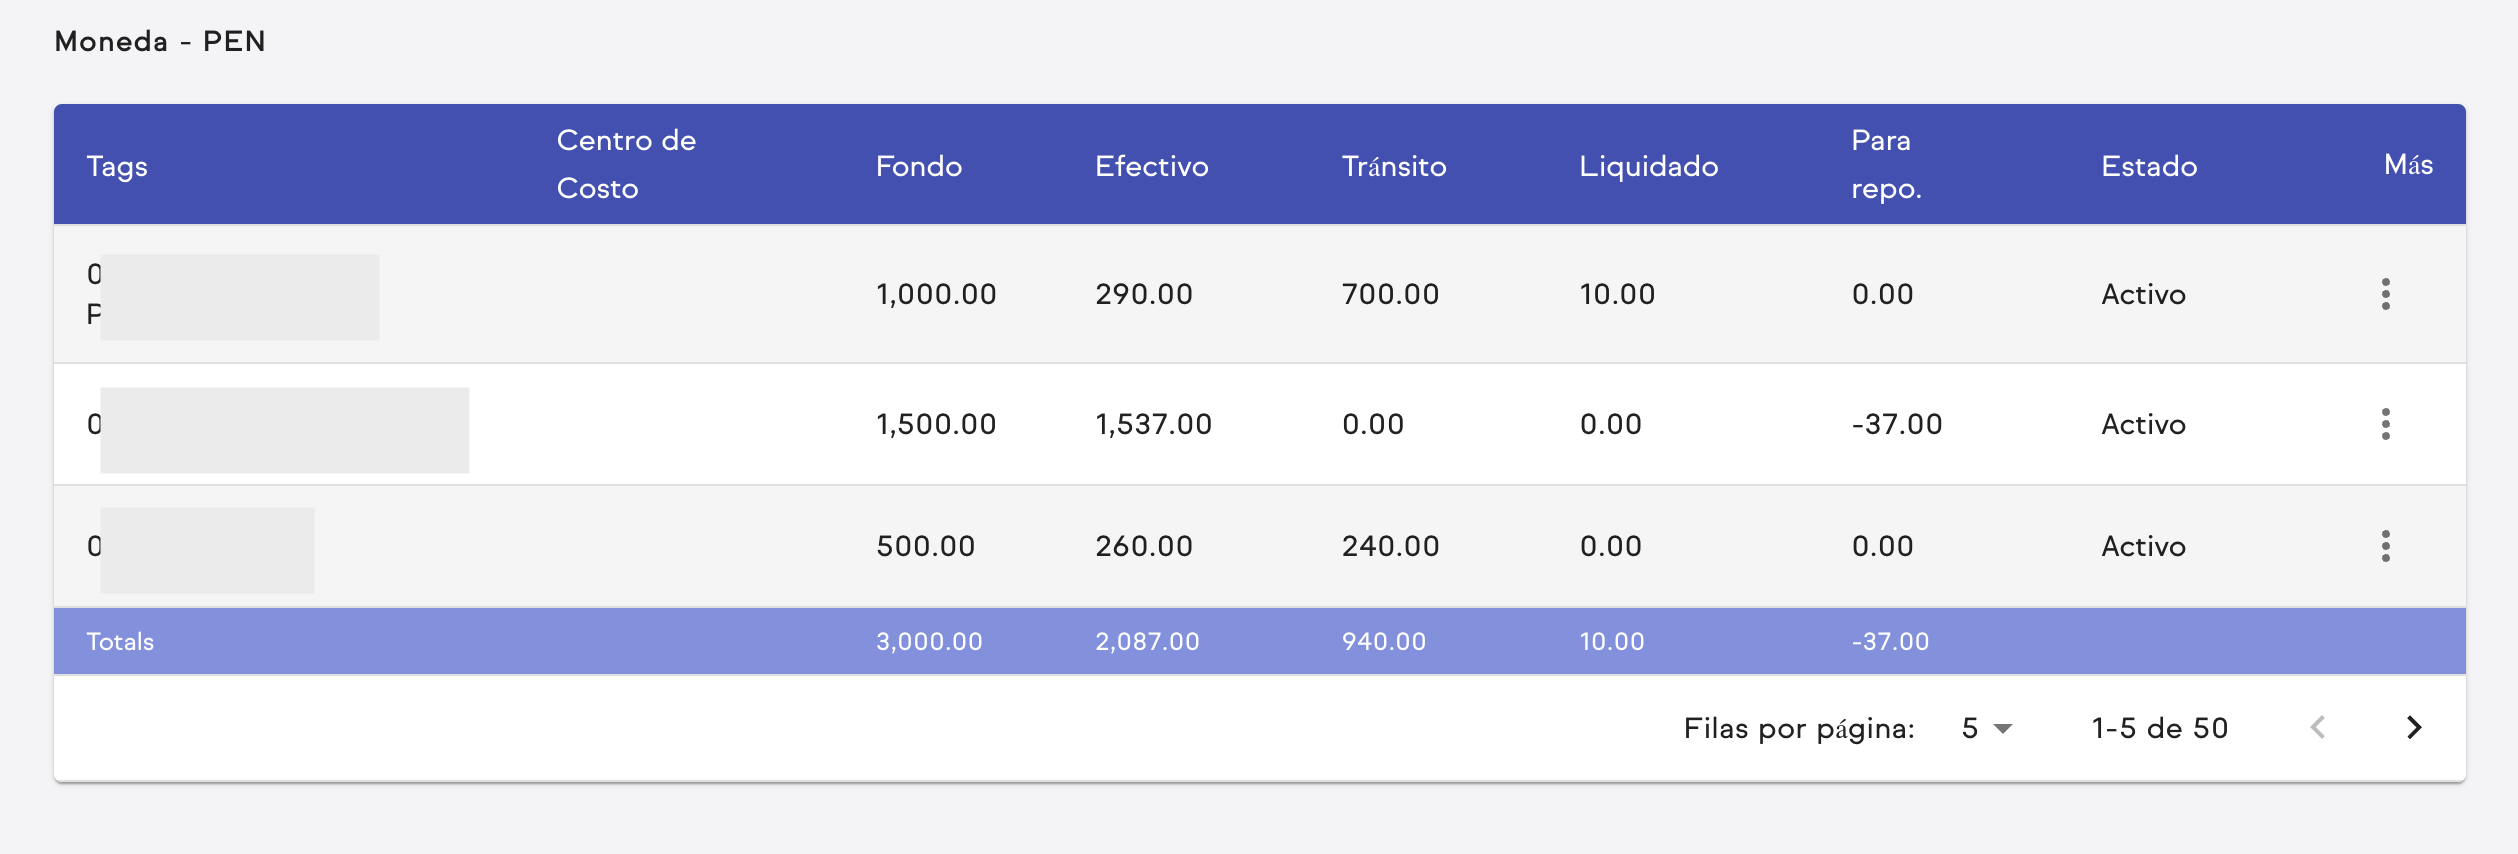This screenshot has width=2518, height=854.
Task: Open more options for the 1,500.00 fund row
Action: point(2385,424)
